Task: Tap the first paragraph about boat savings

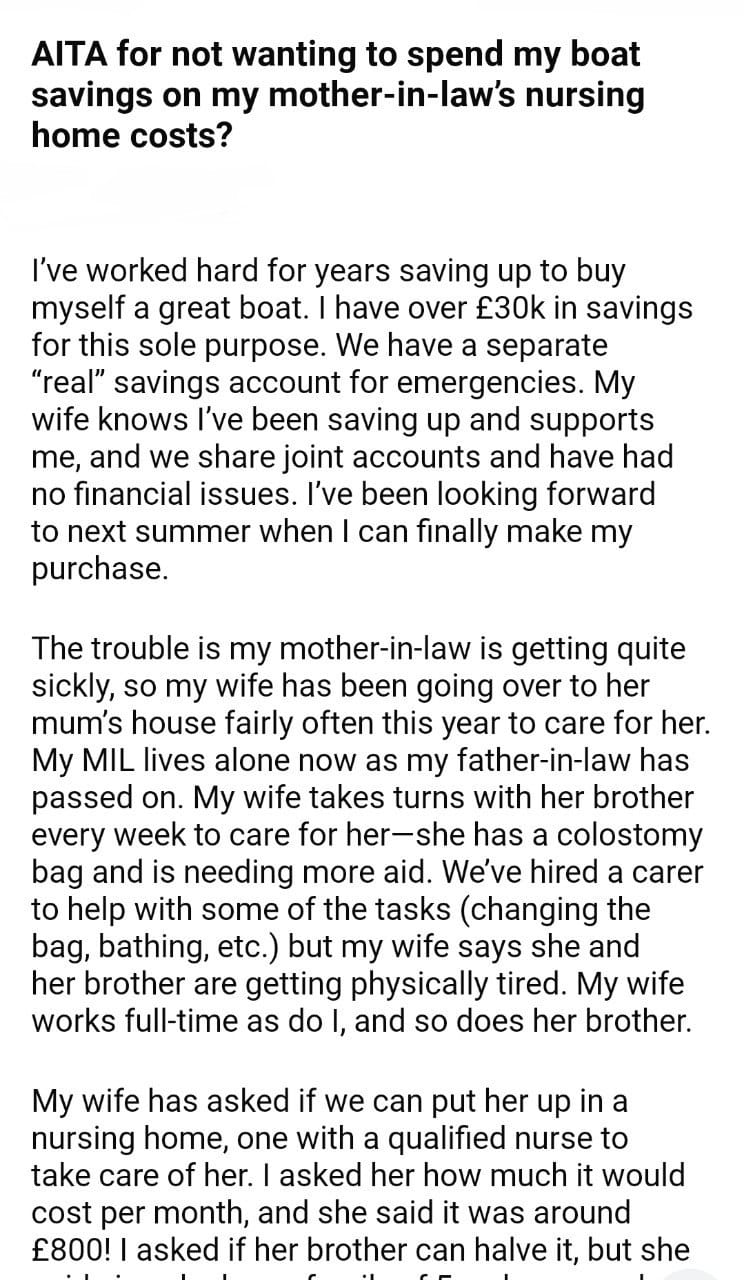Action: (362, 420)
